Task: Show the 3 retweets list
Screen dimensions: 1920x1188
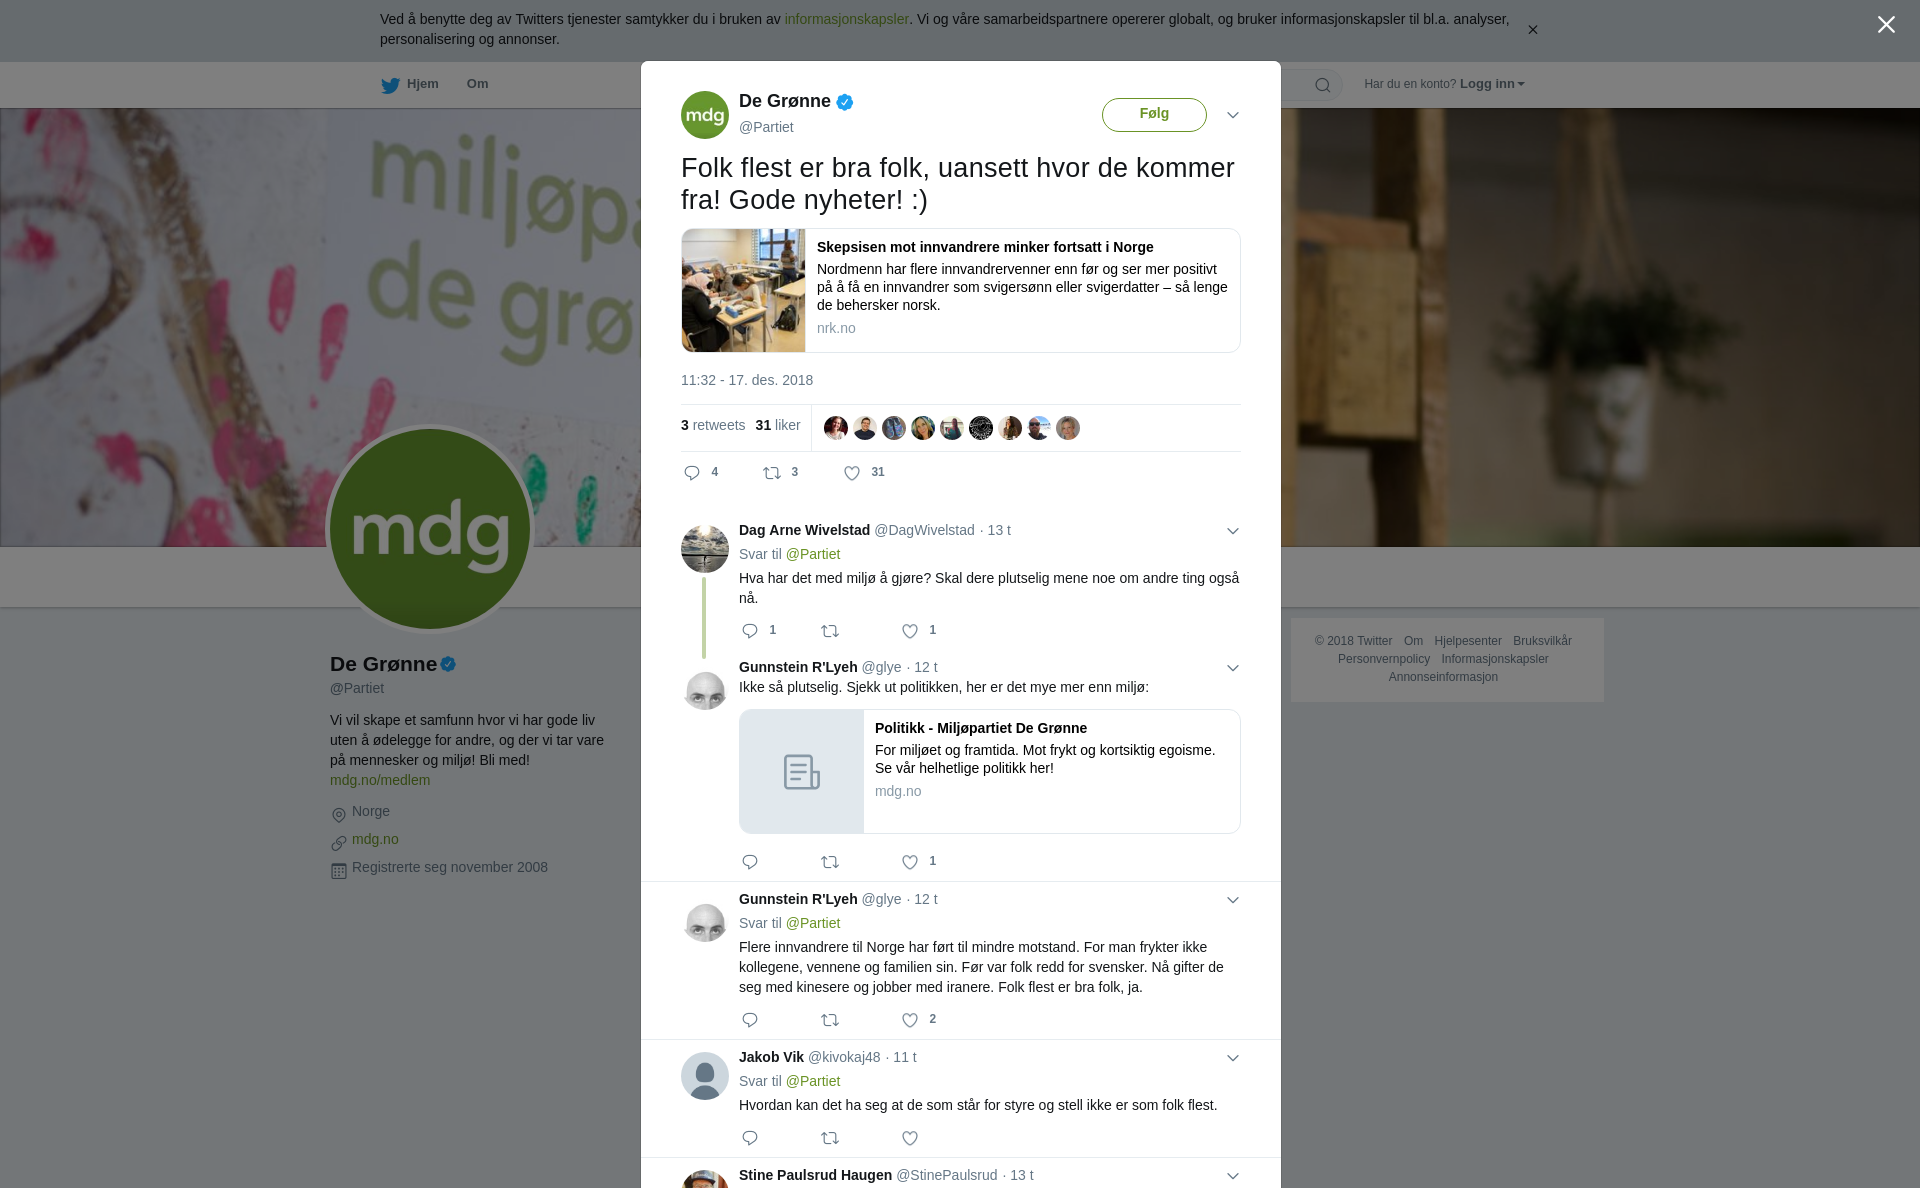Action: pyautogui.click(x=713, y=425)
